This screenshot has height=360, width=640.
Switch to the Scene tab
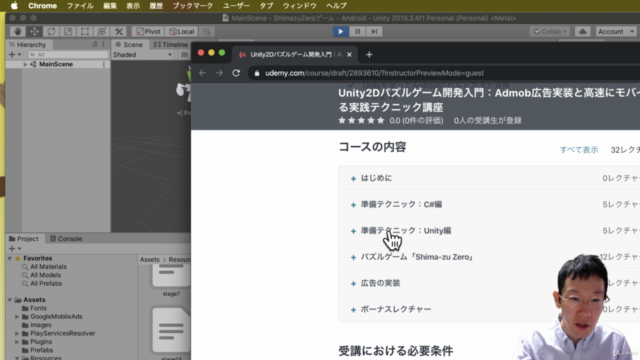tap(129, 44)
